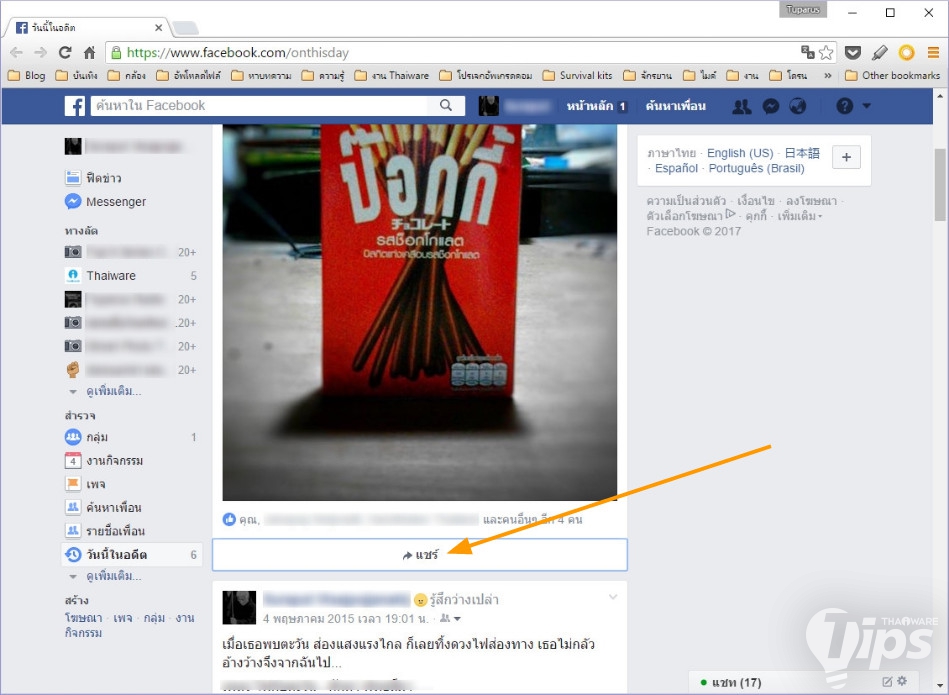Open the likes reaction icon

tap(229, 519)
